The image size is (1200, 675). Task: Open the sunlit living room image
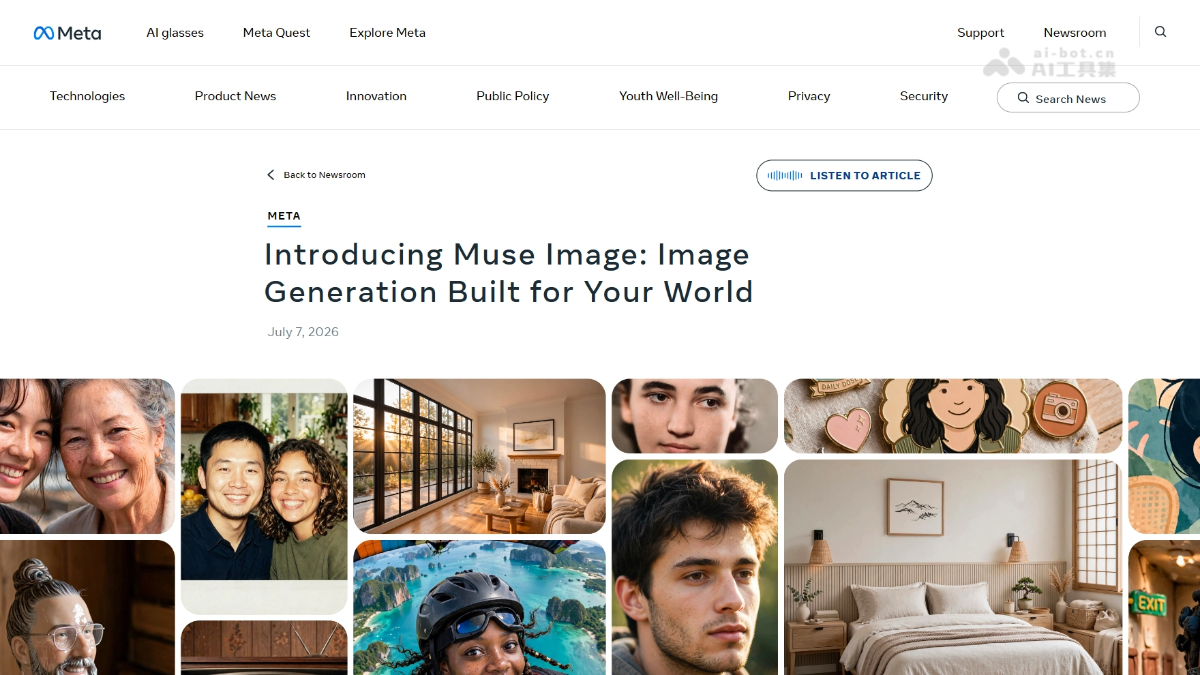[x=479, y=456]
